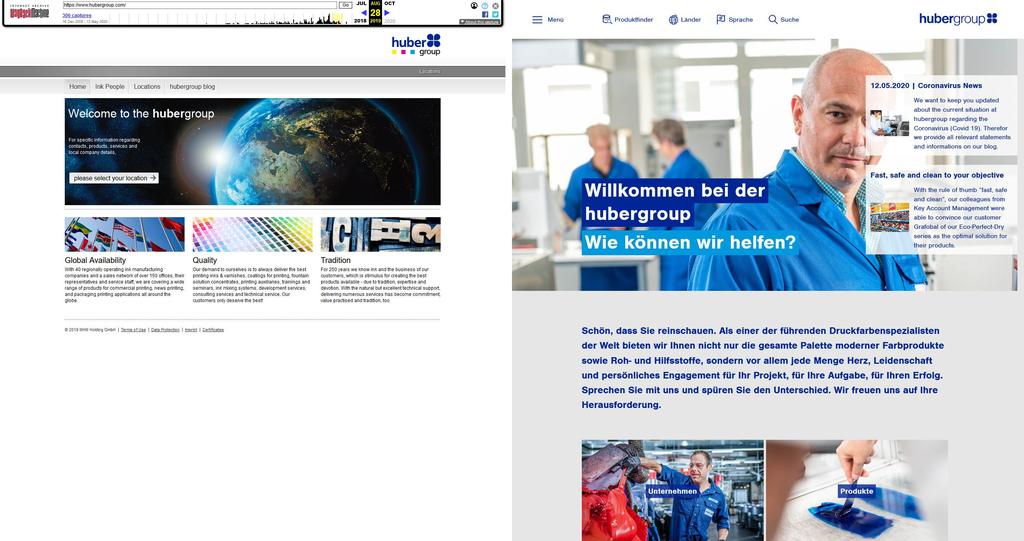Click the Global Availability heading
This screenshot has width=1024, height=541.
coord(95,260)
